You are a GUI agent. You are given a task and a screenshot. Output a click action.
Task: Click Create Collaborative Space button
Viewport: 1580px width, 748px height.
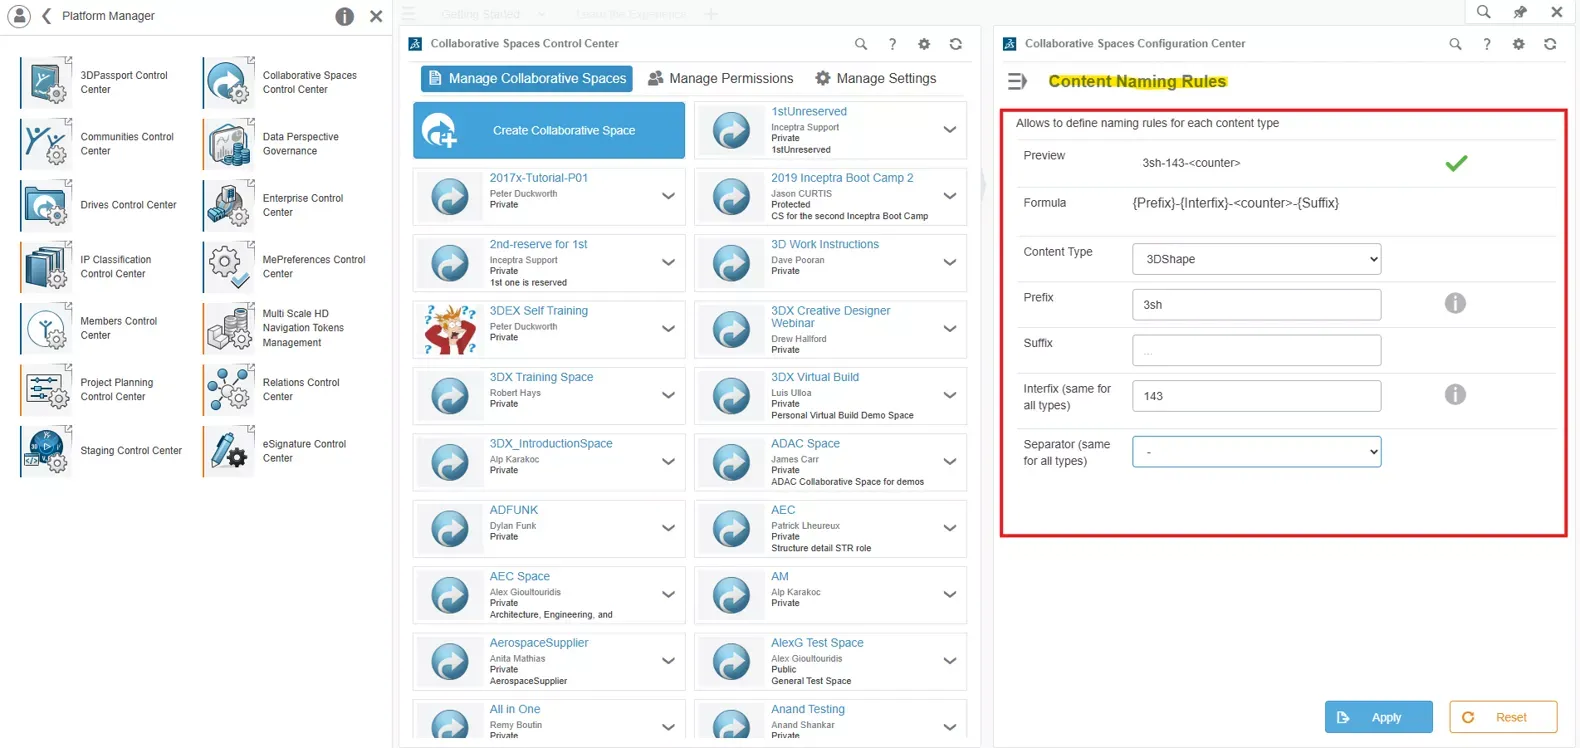tap(549, 130)
